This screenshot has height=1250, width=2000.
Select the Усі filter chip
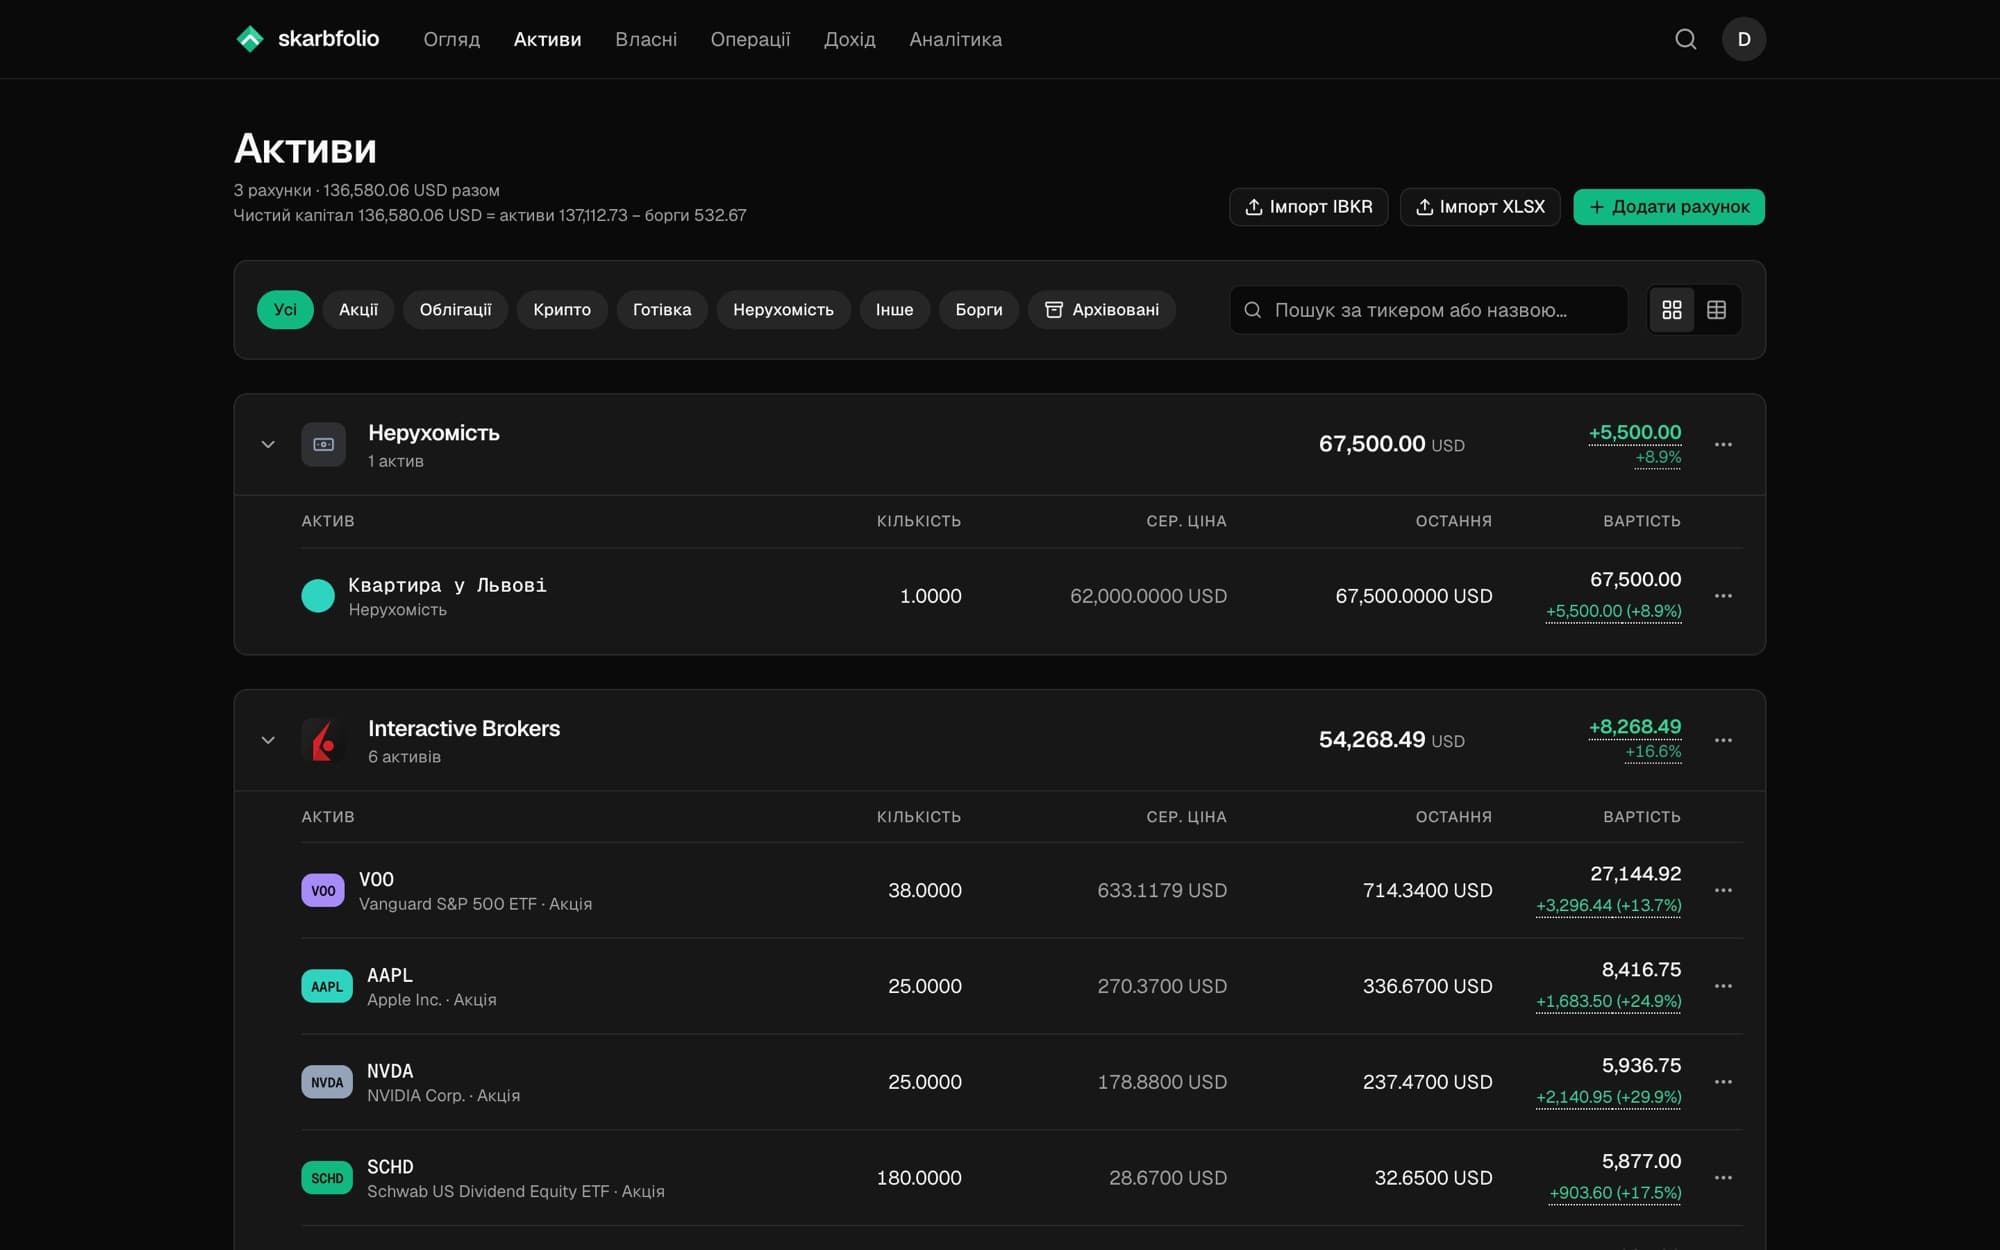coord(285,310)
